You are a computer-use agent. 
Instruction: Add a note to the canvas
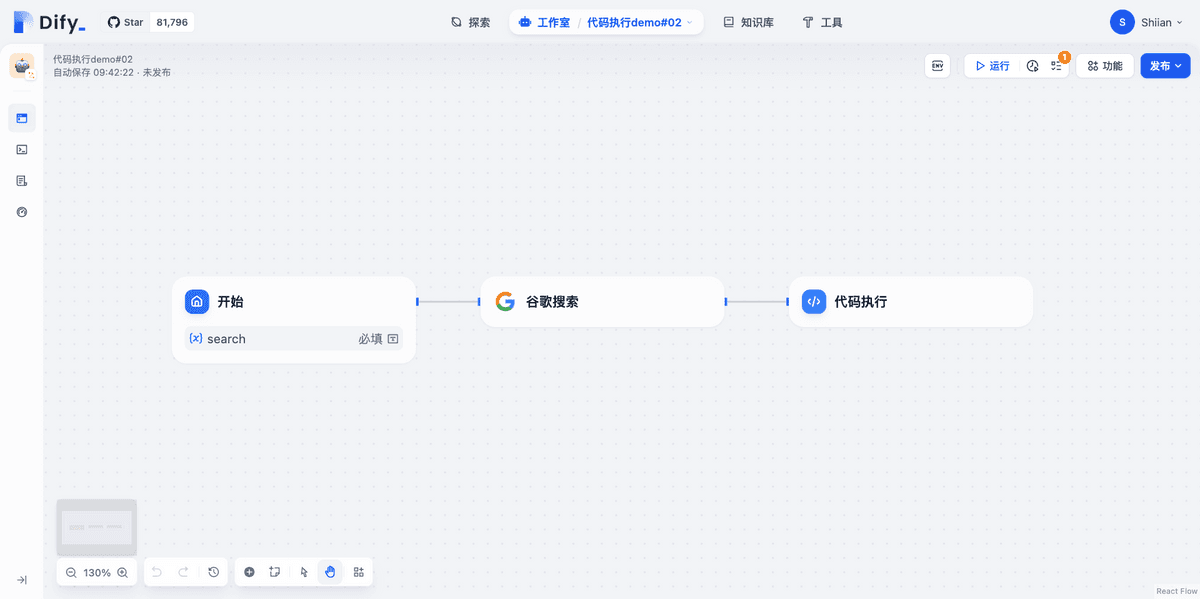point(275,572)
